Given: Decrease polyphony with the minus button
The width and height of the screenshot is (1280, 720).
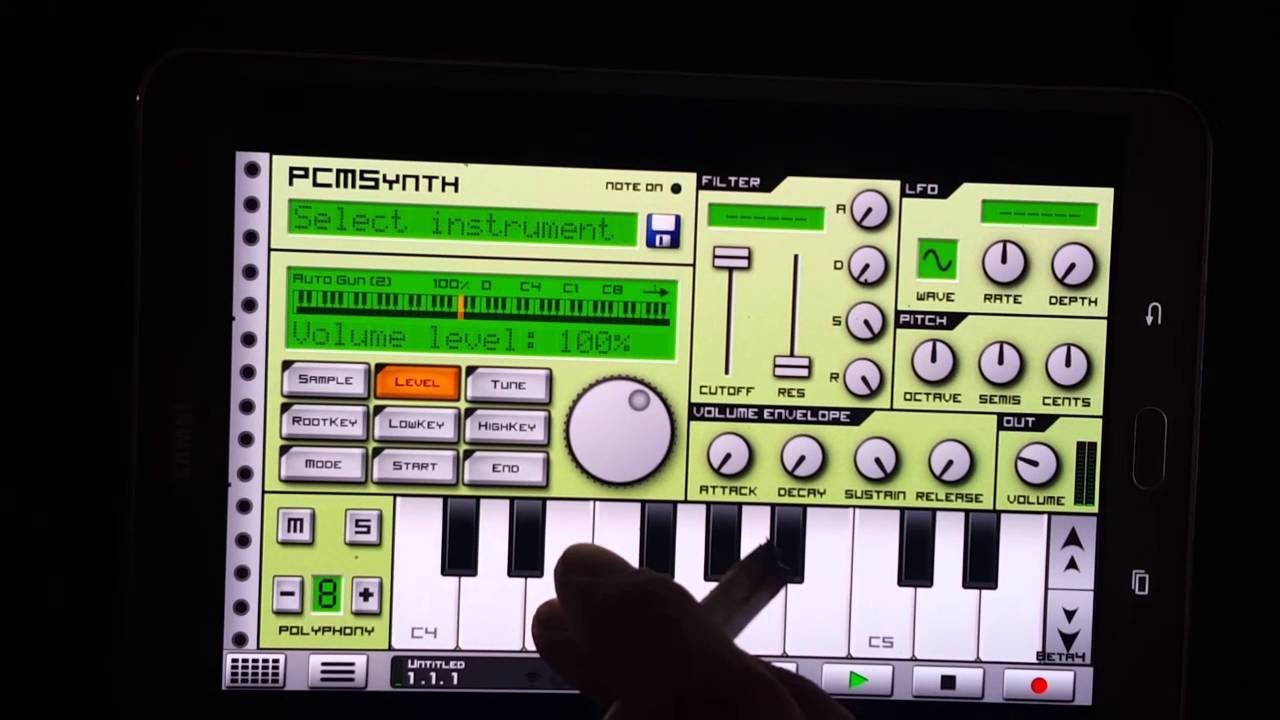Looking at the screenshot, I should coord(287,594).
